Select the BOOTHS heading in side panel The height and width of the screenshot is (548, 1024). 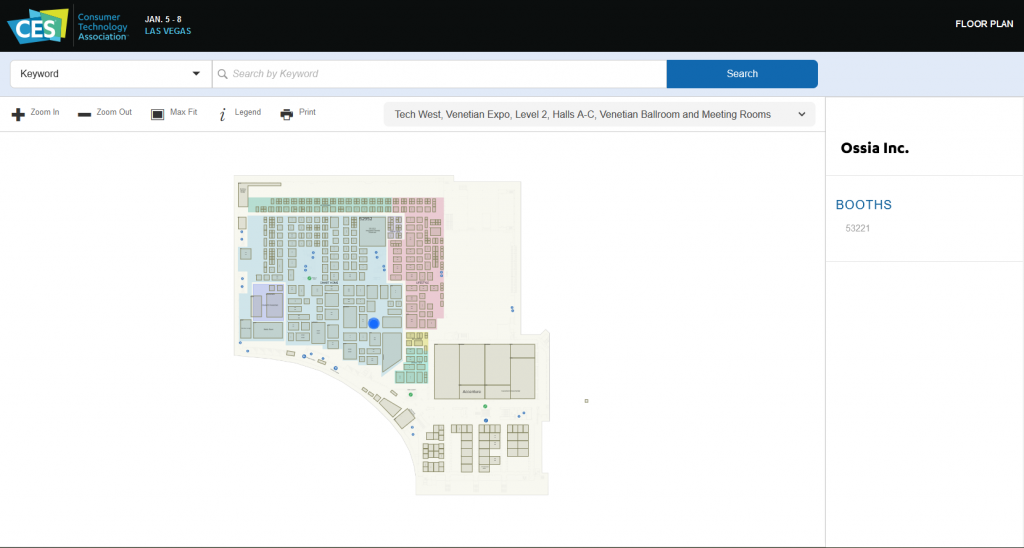[x=863, y=205]
